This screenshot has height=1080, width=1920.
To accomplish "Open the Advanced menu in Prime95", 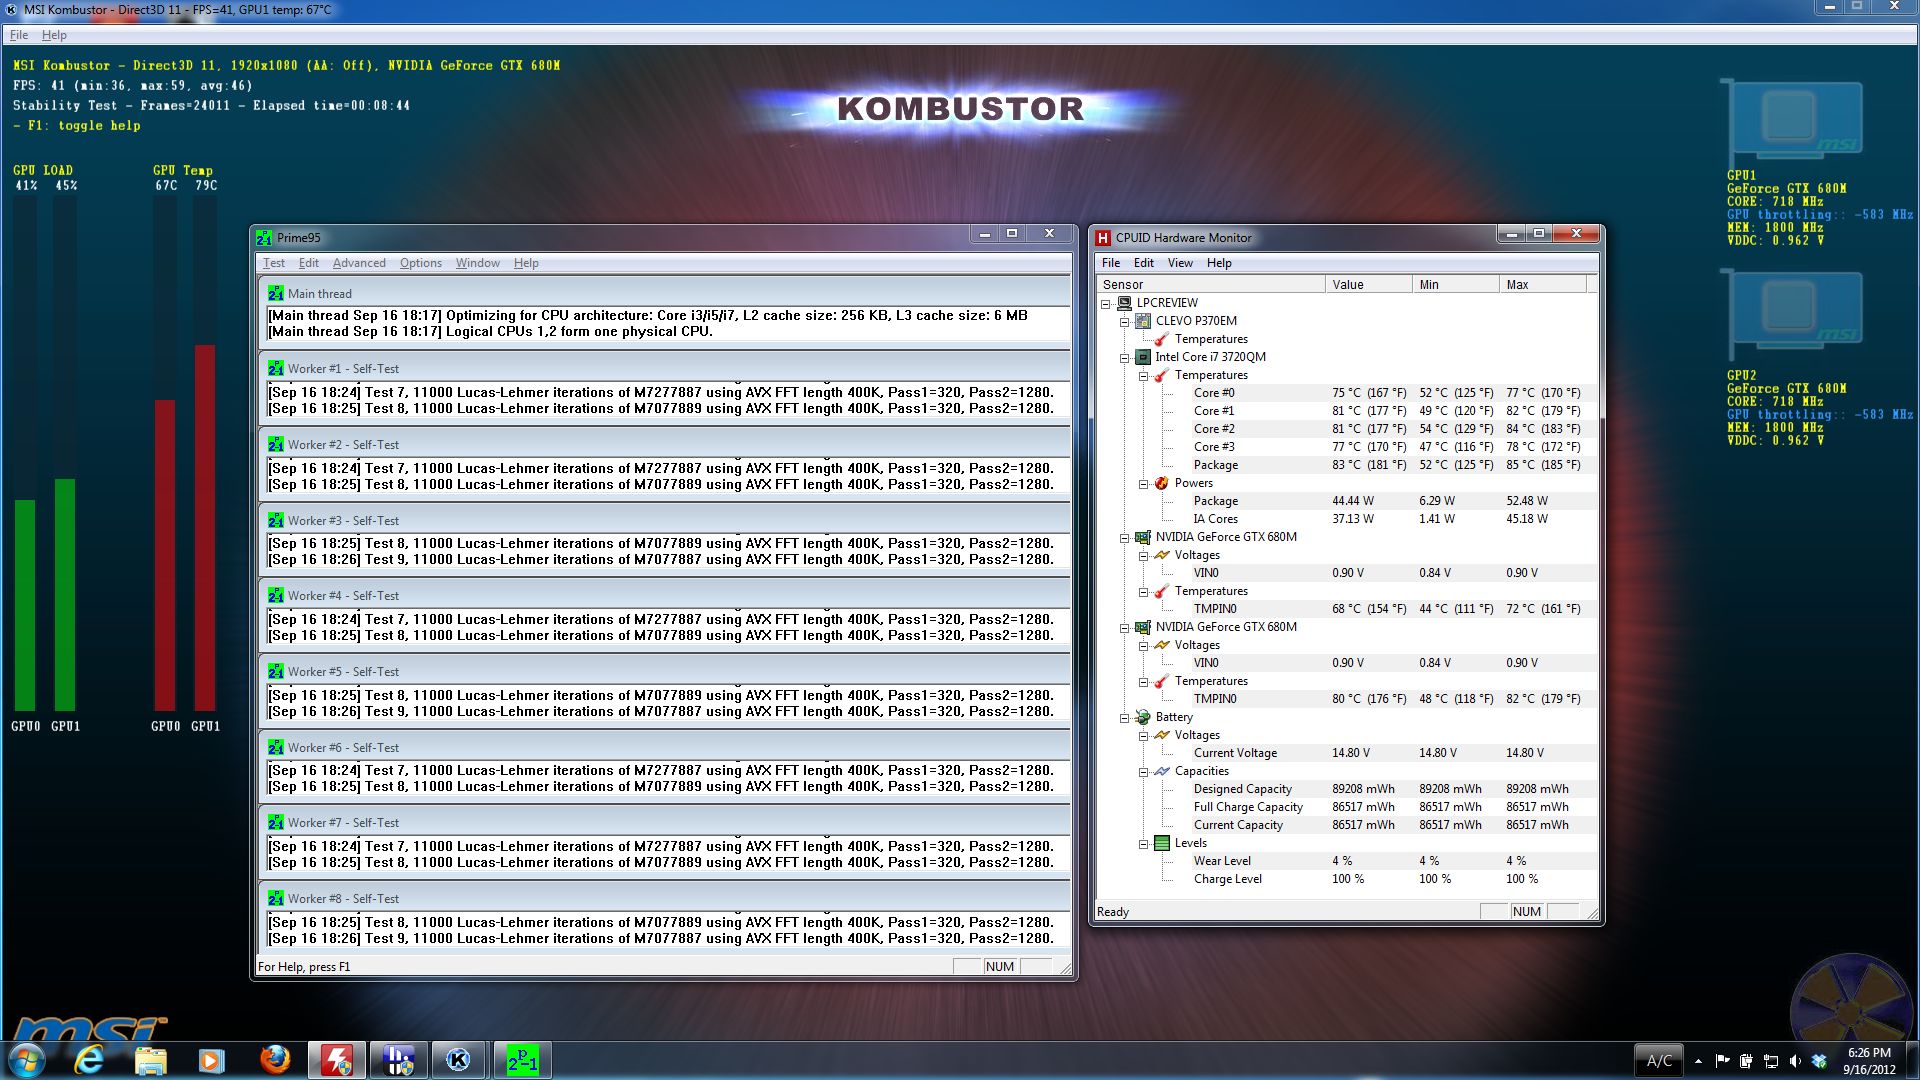I will pyautogui.click(x=359, y=263).
